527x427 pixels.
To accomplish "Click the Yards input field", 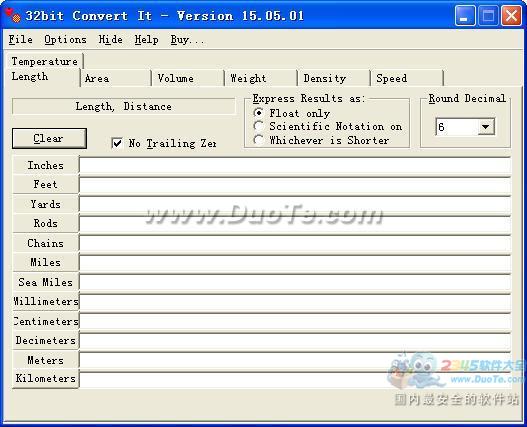I will pyautogui.click(x=295, y=204).
